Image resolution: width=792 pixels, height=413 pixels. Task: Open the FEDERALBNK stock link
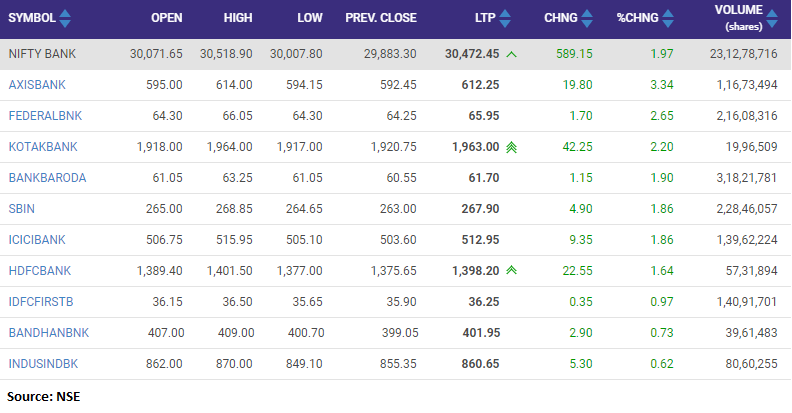[45, 116]
